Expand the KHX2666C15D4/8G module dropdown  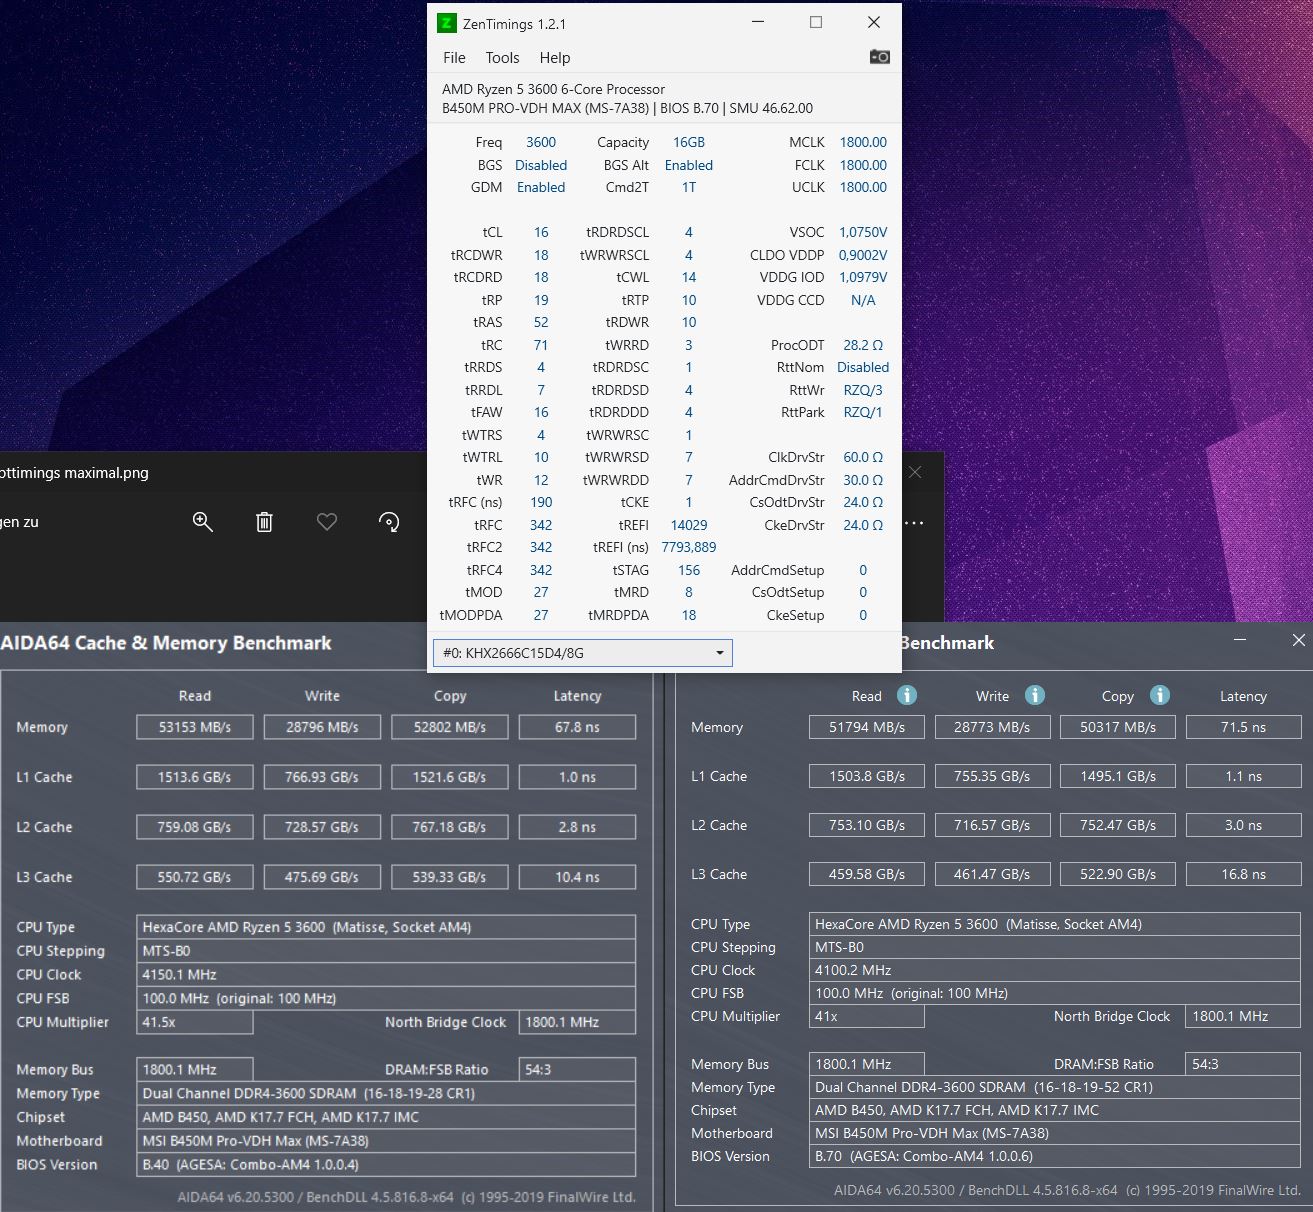583,653
